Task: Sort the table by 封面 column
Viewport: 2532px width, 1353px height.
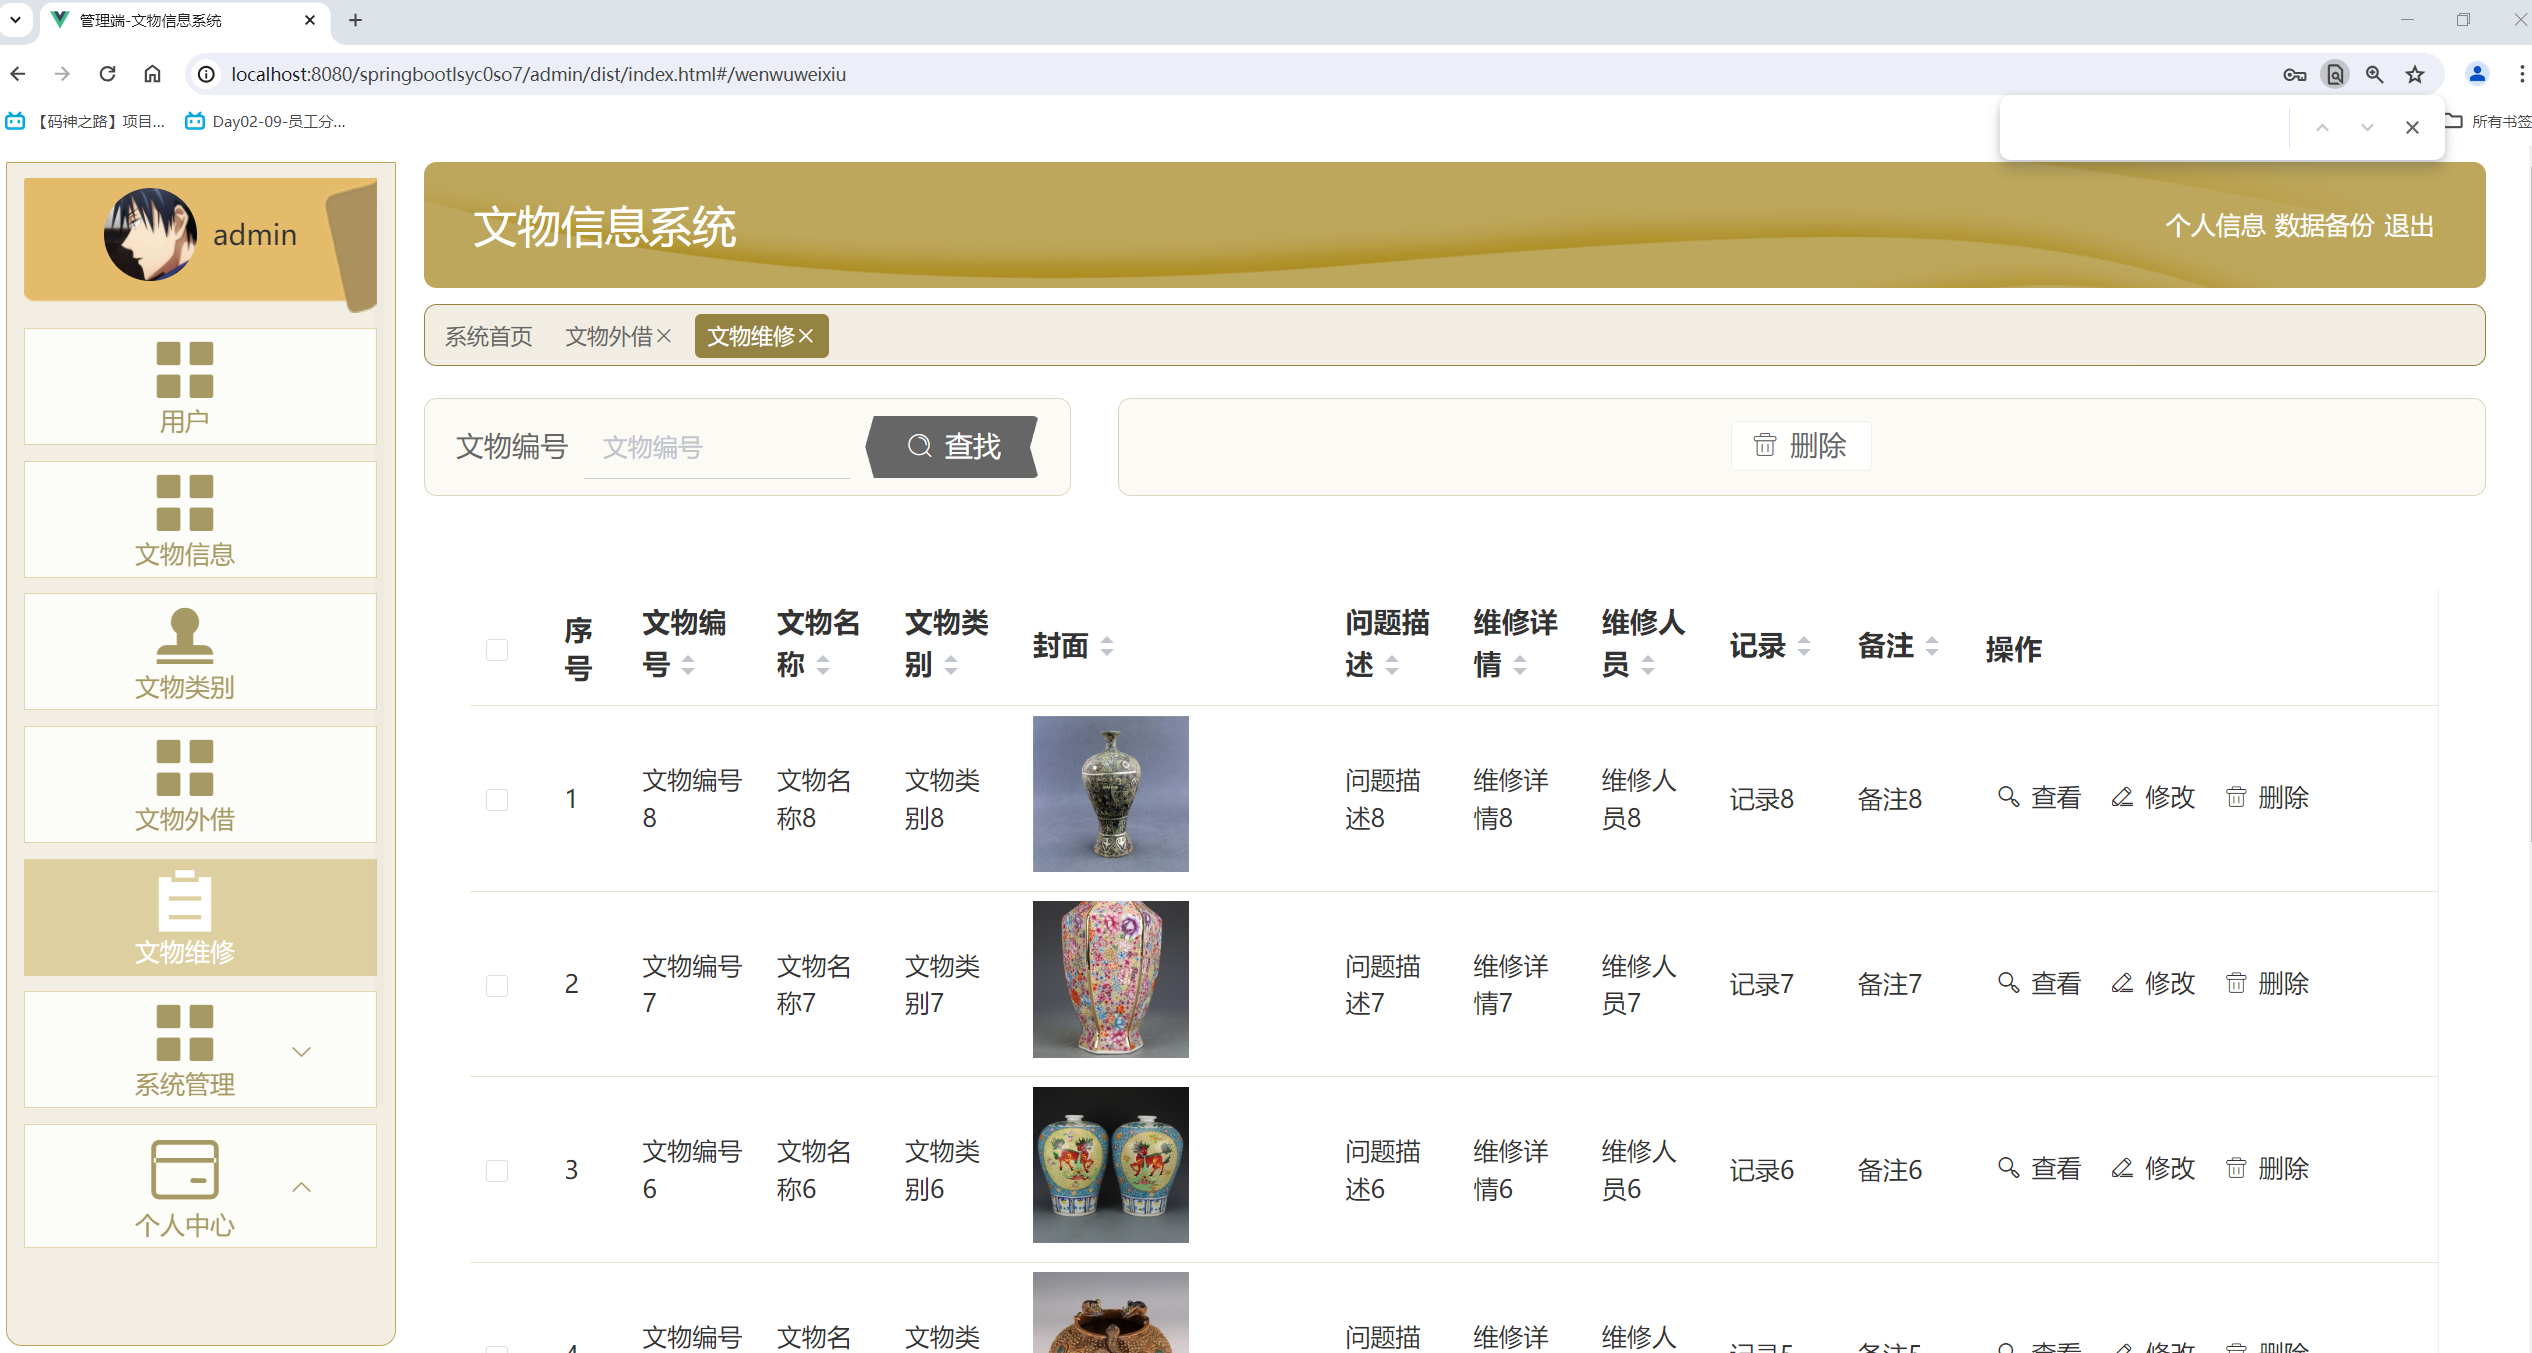Action: click(1106, 645)
